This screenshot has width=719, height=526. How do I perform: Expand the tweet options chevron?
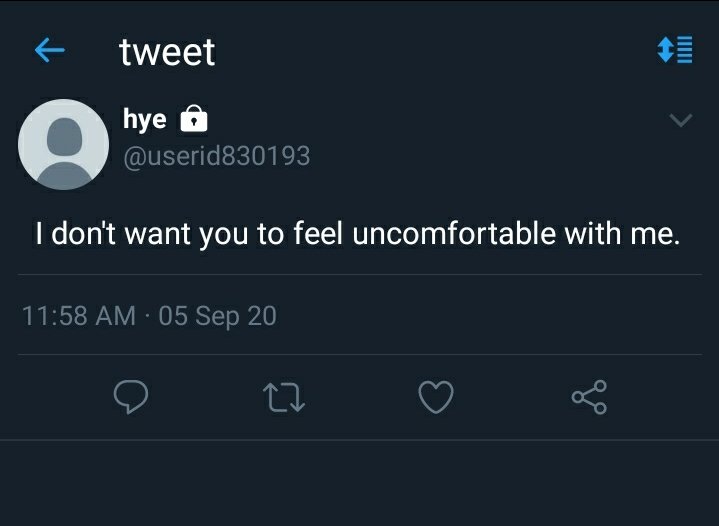[680, 120]
